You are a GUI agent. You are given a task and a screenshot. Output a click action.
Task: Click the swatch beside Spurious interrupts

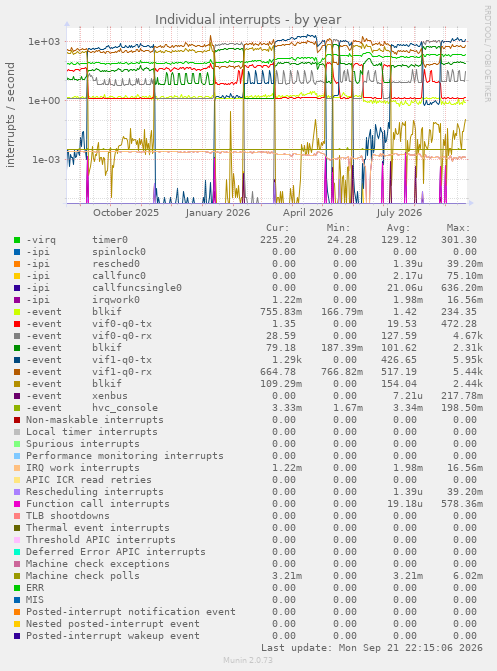coord(17,444)
